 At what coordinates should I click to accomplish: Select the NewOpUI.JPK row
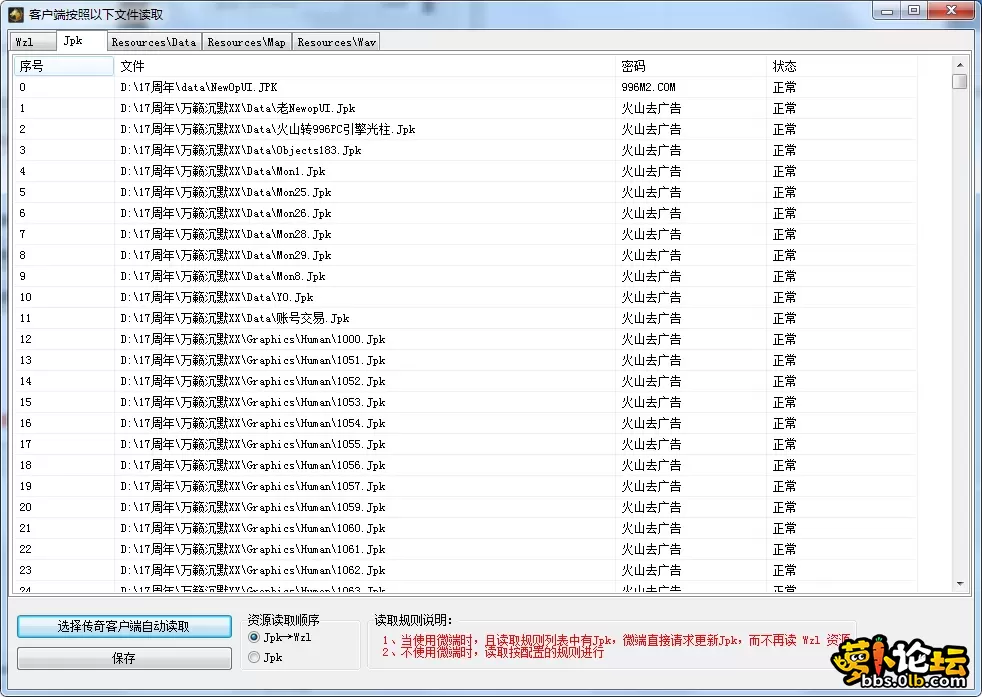tap(300, 87)
